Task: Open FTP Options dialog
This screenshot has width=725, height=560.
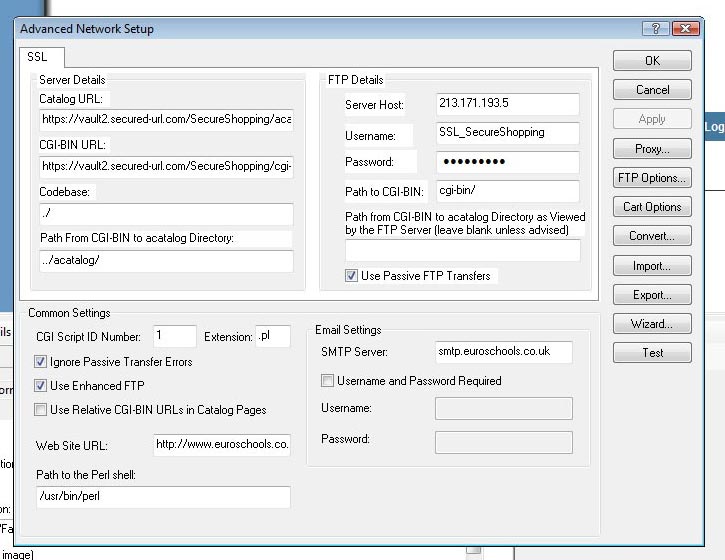Action: click(652, 178)
